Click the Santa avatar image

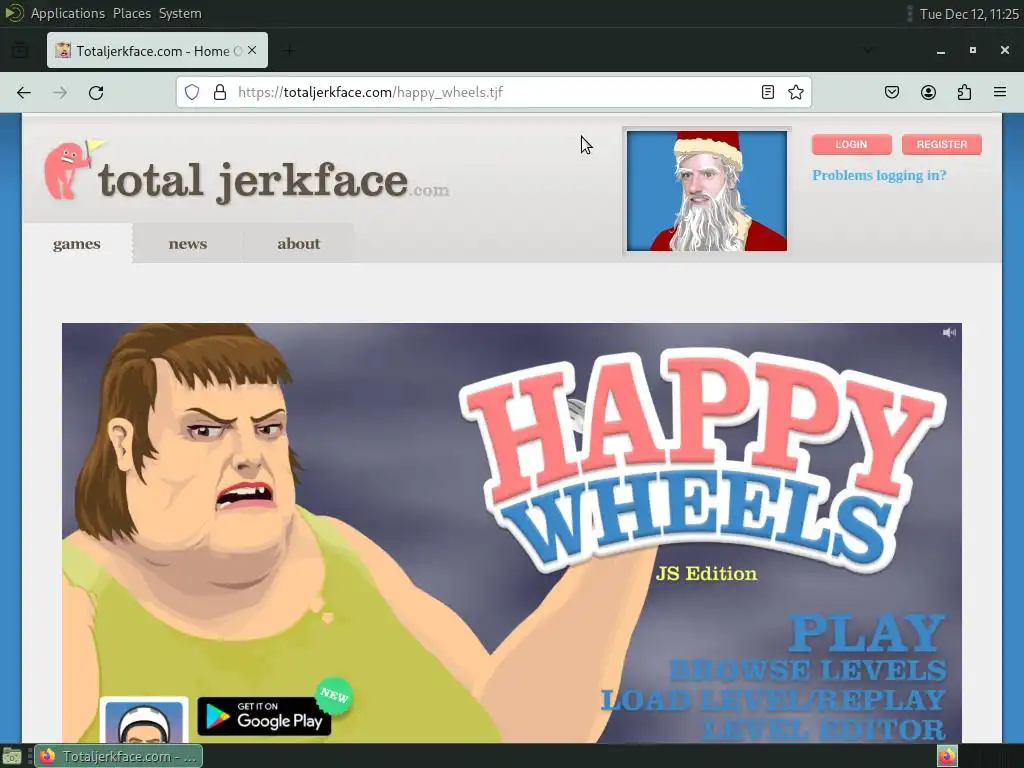(707, 191)
